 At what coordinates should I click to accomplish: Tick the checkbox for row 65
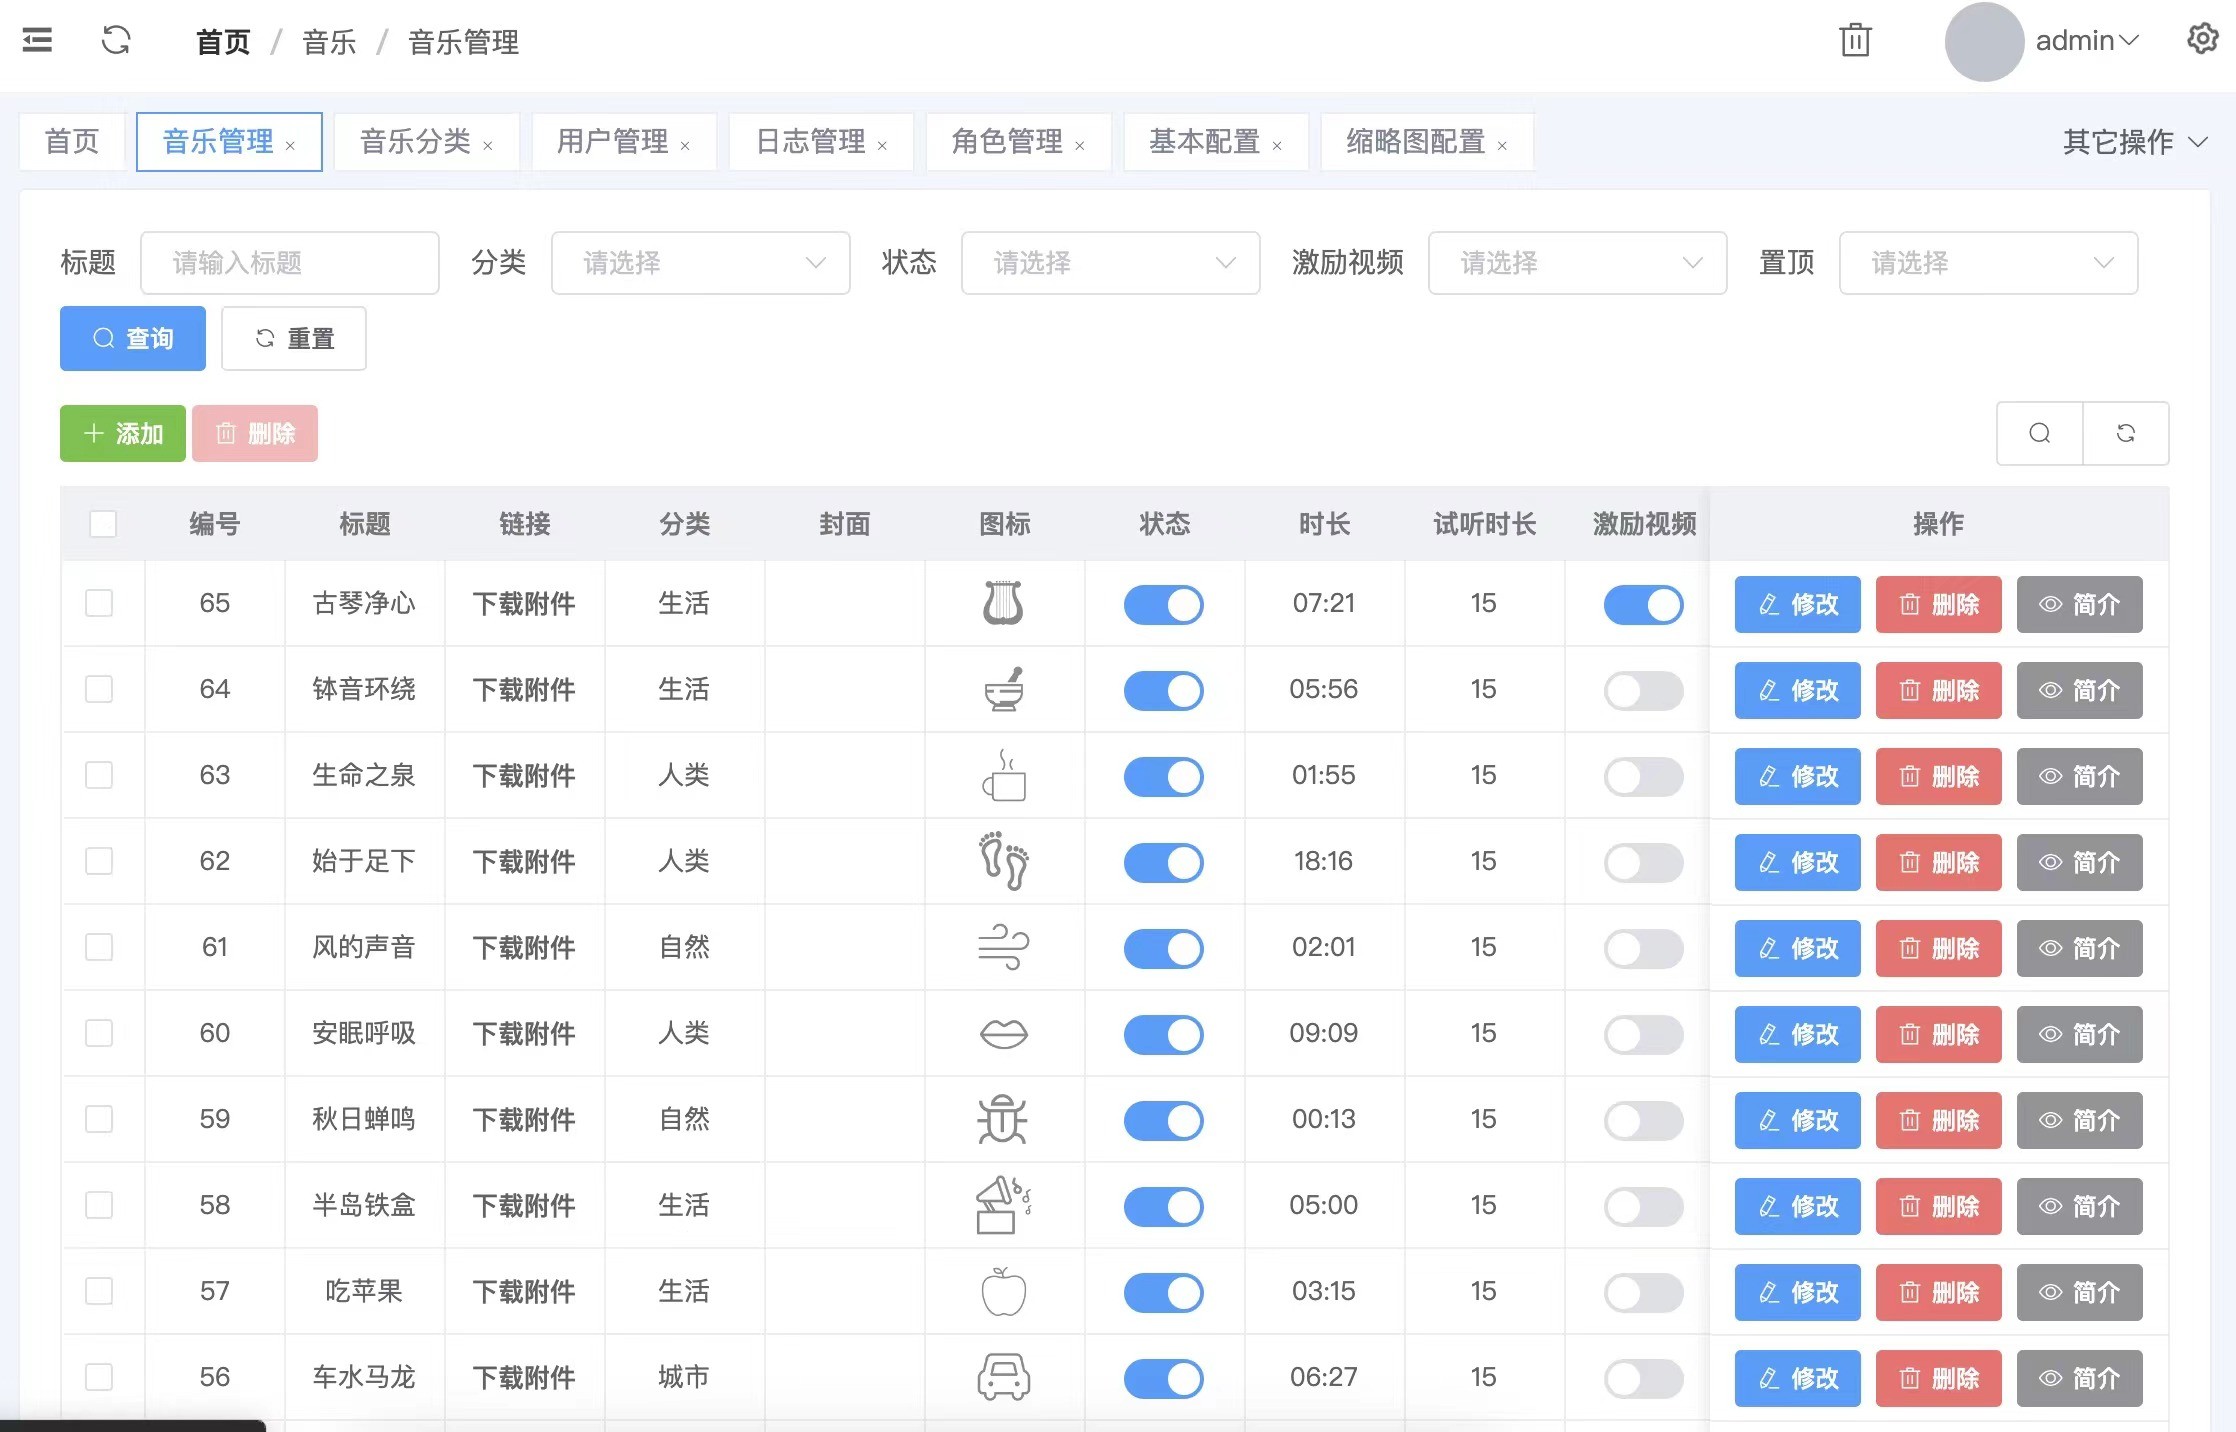[x=99, y=603]
